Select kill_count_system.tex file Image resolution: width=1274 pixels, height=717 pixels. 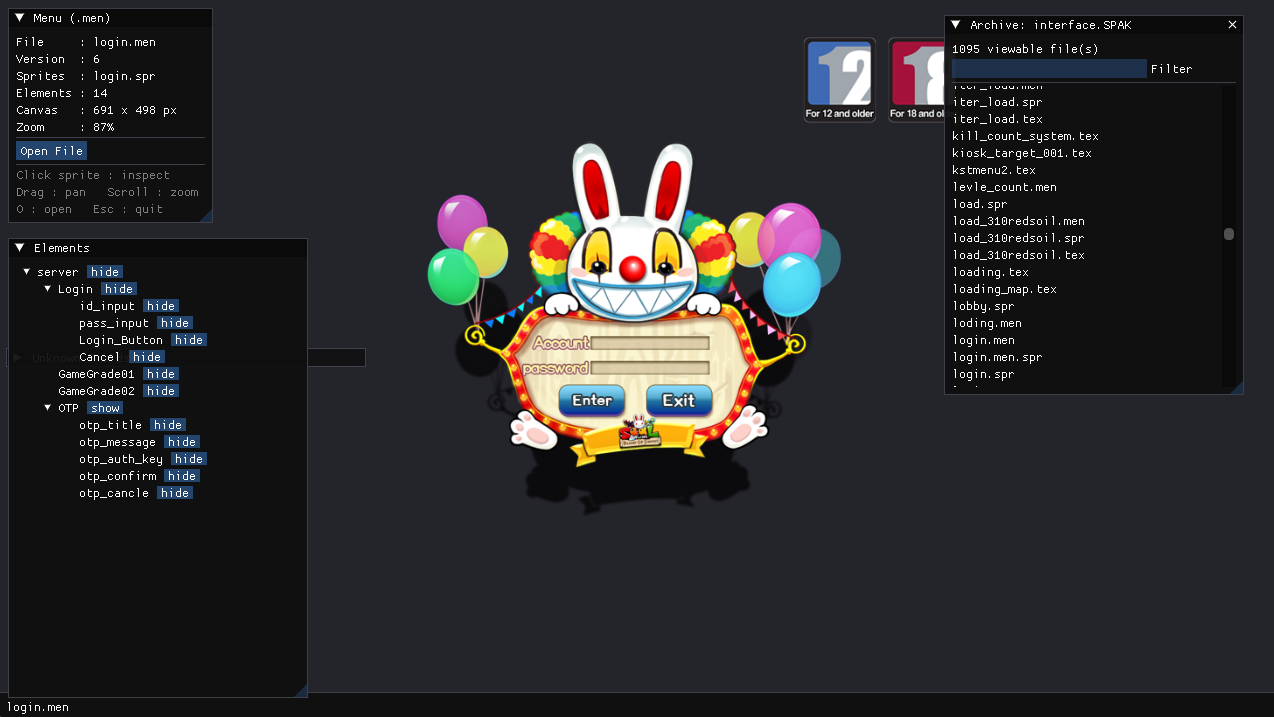[1025, 136]
